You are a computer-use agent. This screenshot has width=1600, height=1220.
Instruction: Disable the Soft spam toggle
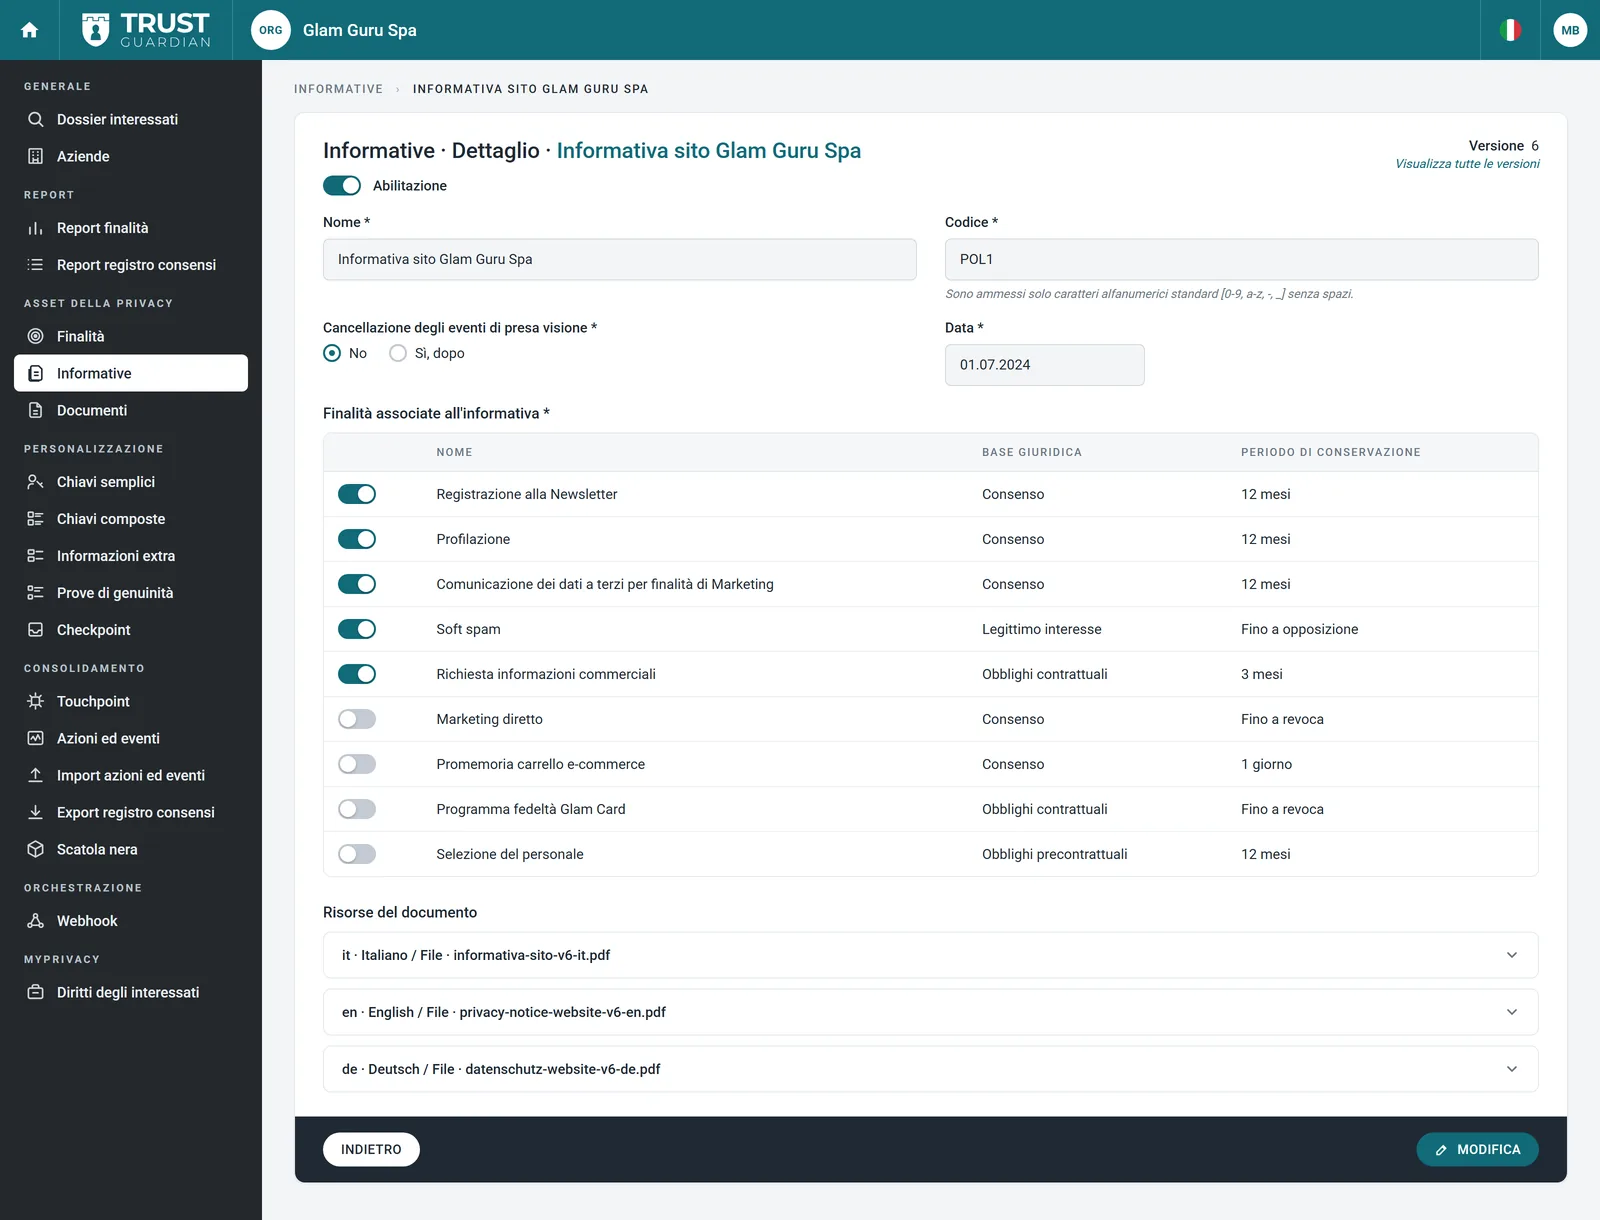[x=357, y=629]
